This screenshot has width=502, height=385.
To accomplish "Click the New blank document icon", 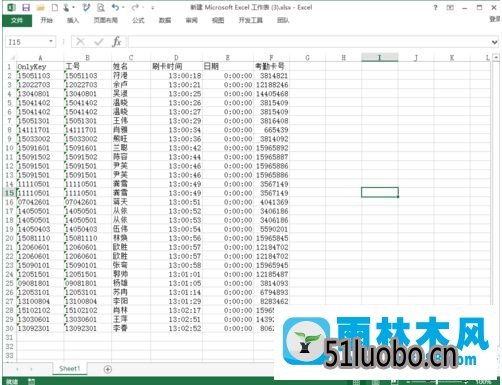I will (x=54, y=7).
